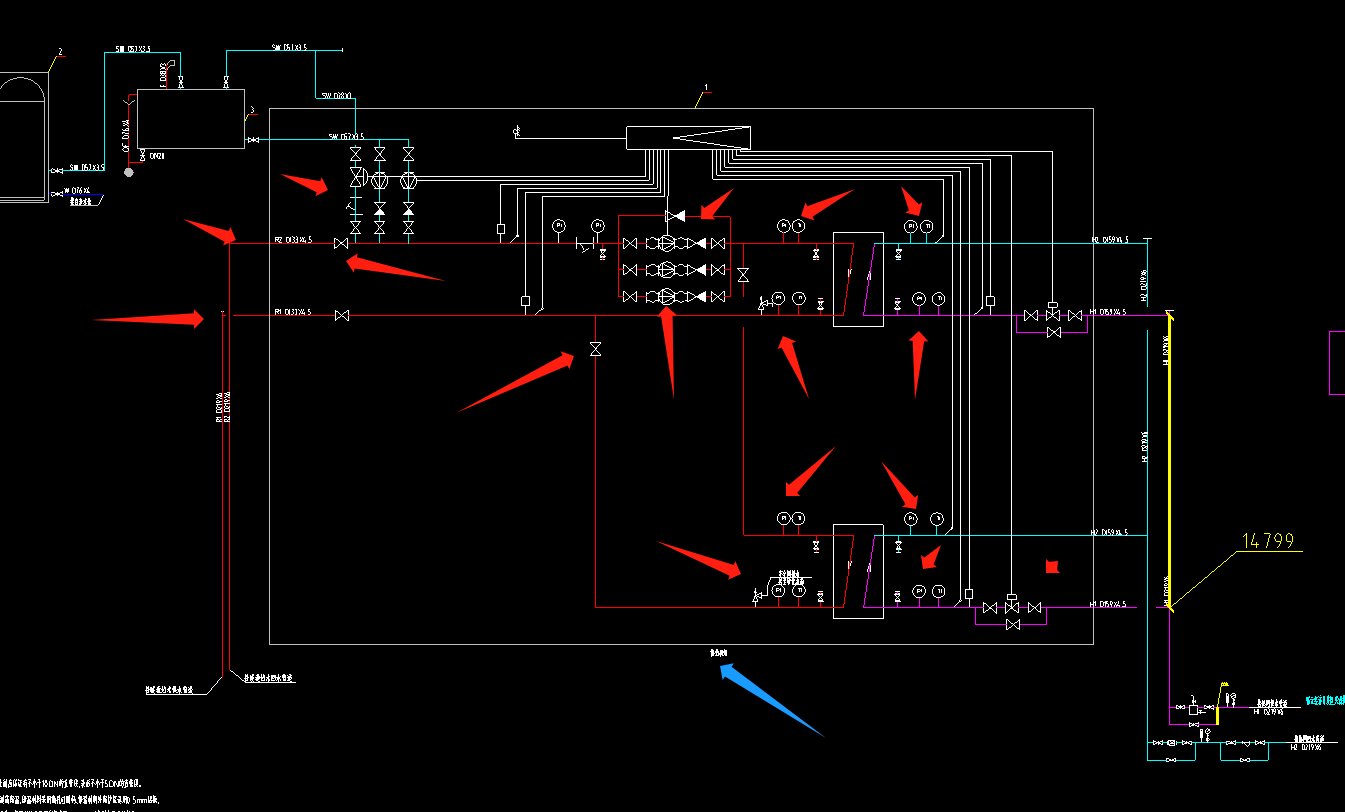Click the SW D57X3.5 label above the tank
Screen dimensions: 1345x812
[132, 48]
